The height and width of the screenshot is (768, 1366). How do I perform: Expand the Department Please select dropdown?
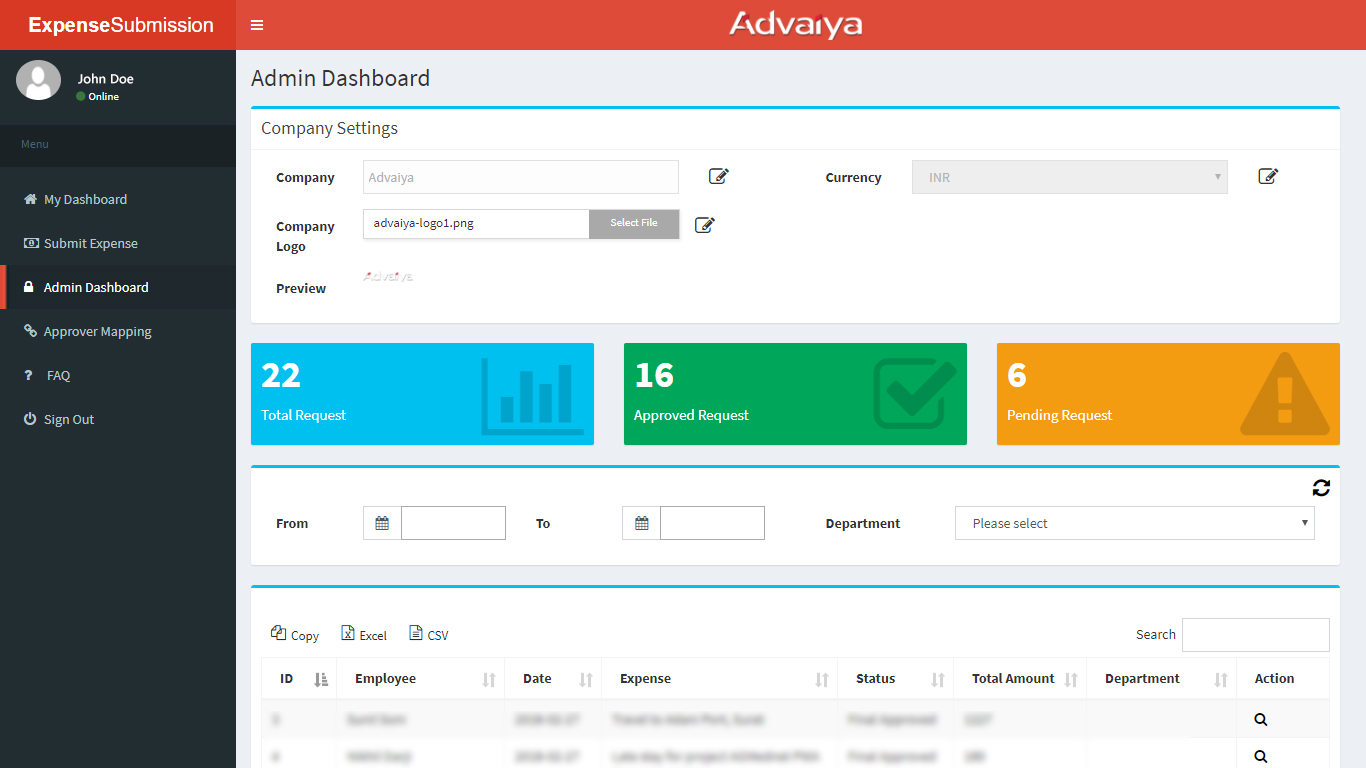[x=1135, y=523]
